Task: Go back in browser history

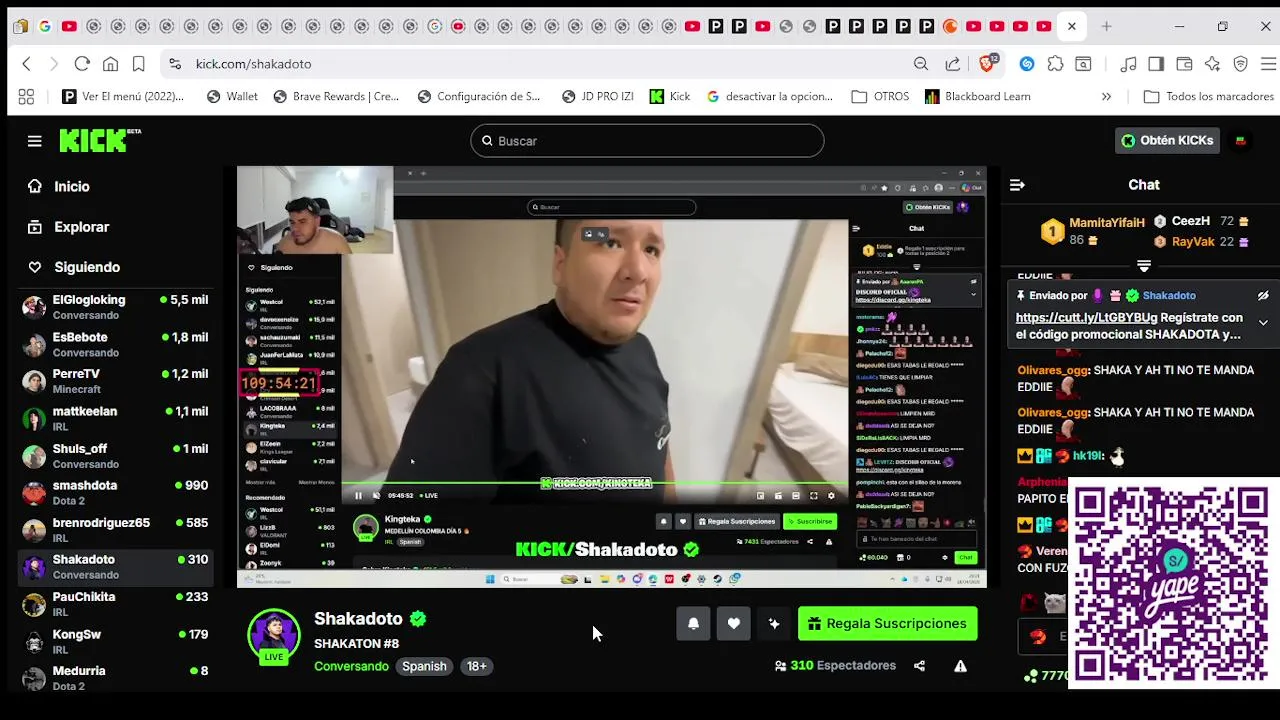Action: 27,64
